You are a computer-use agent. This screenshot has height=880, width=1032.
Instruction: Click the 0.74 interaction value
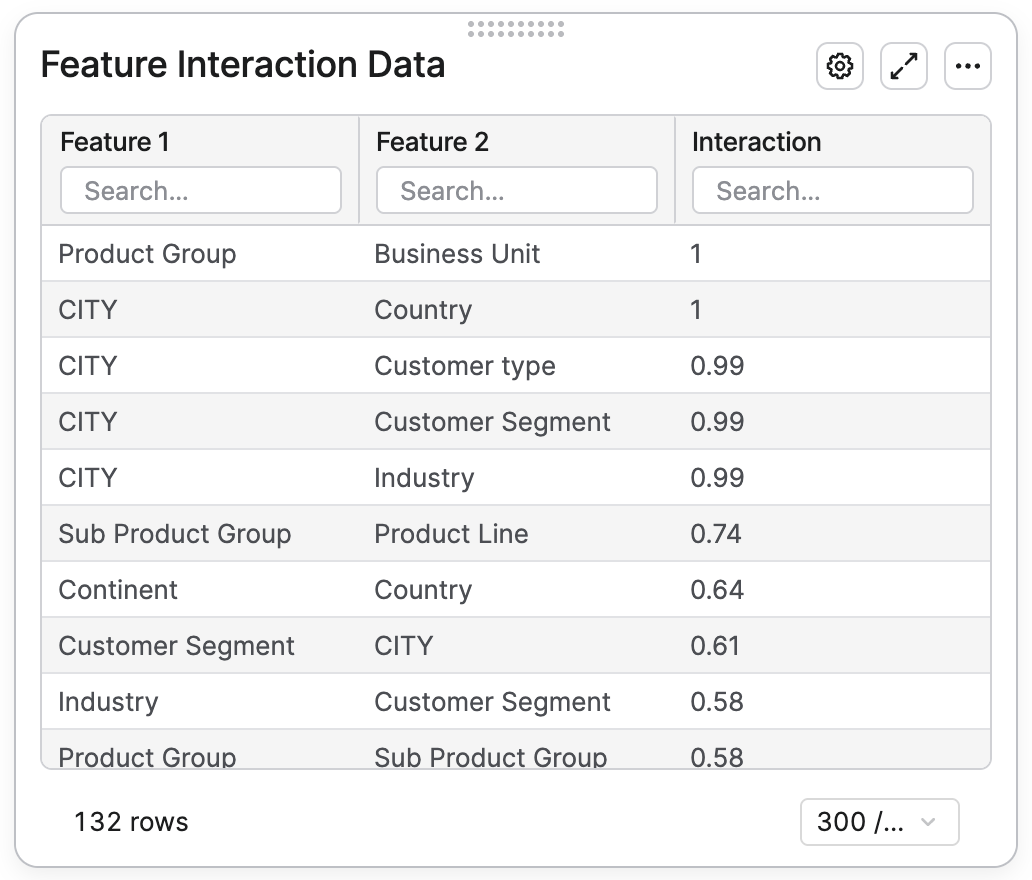coord(716,534)
